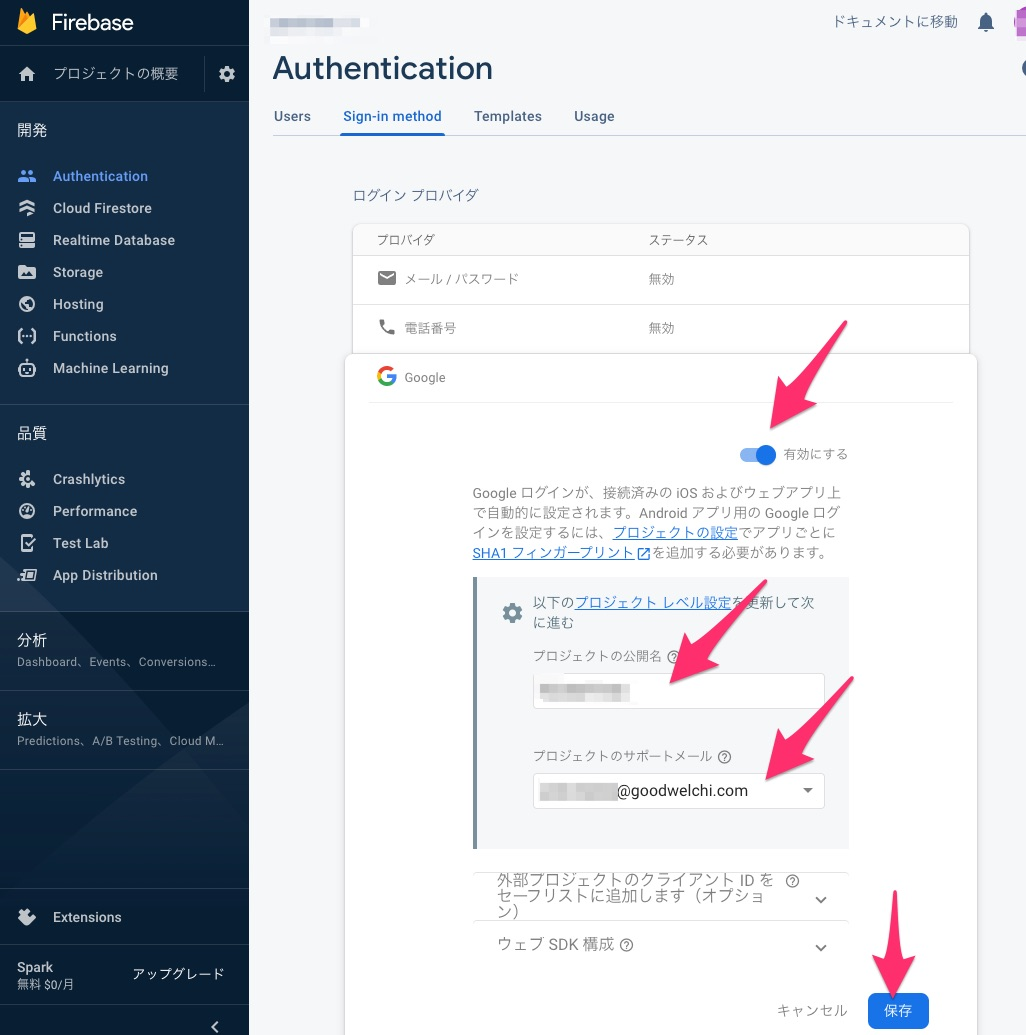Click help icon beside ウェブ SDK 構成

(627, 945)
